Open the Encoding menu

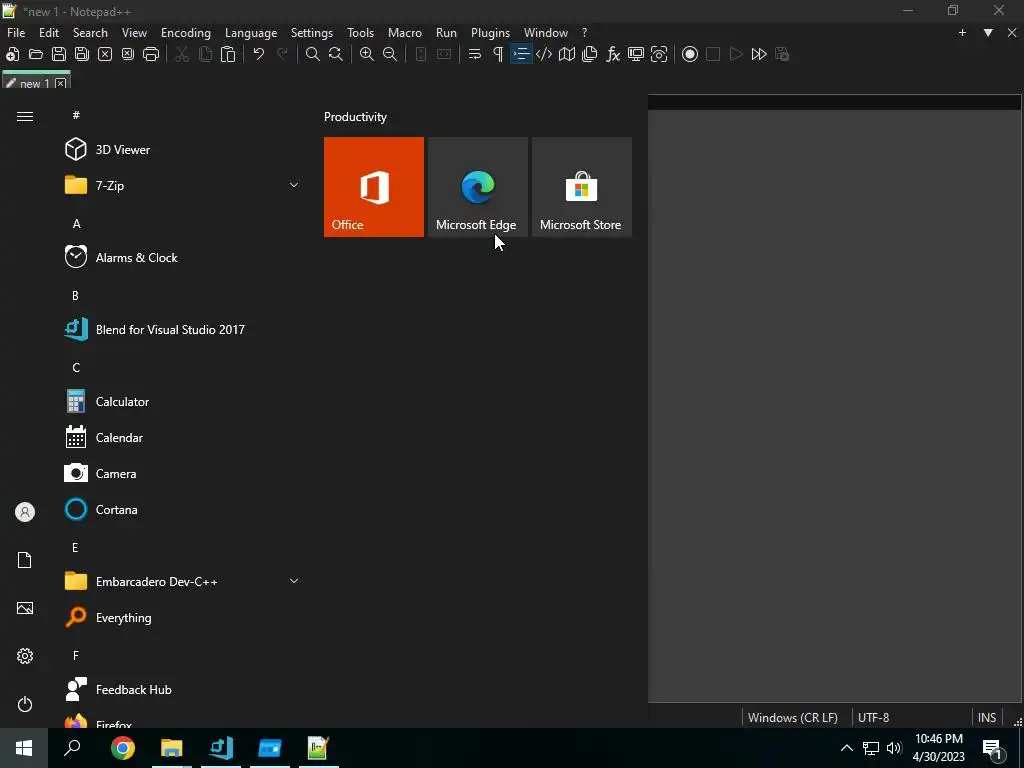click(186, 33)
